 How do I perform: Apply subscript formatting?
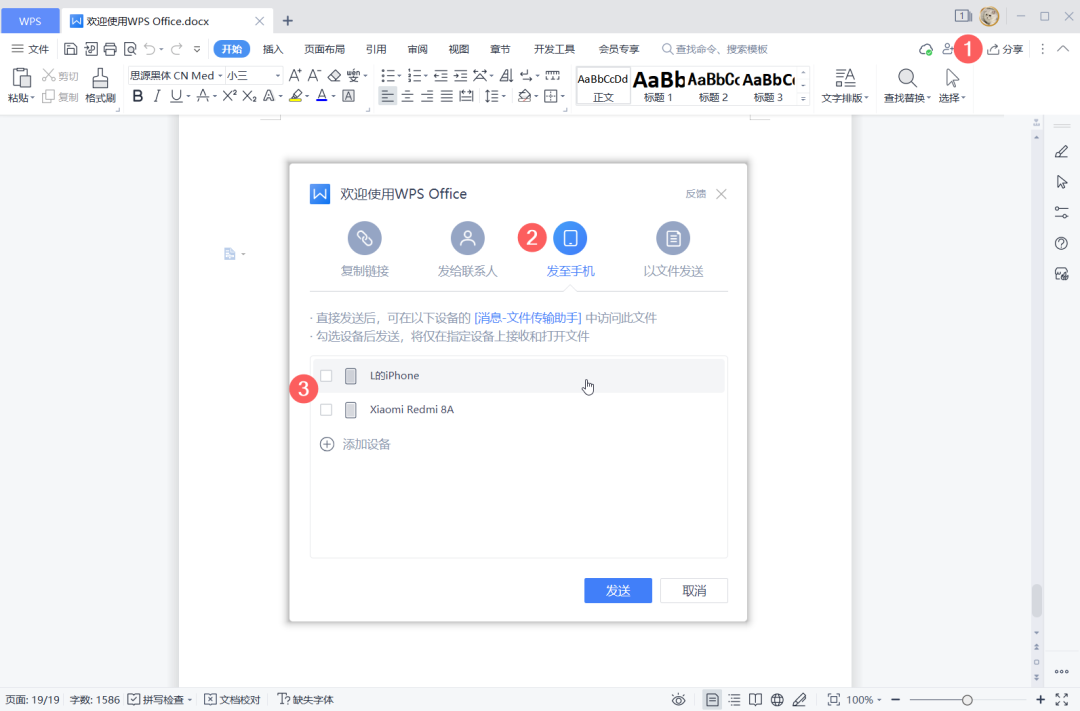click(249, 96)
